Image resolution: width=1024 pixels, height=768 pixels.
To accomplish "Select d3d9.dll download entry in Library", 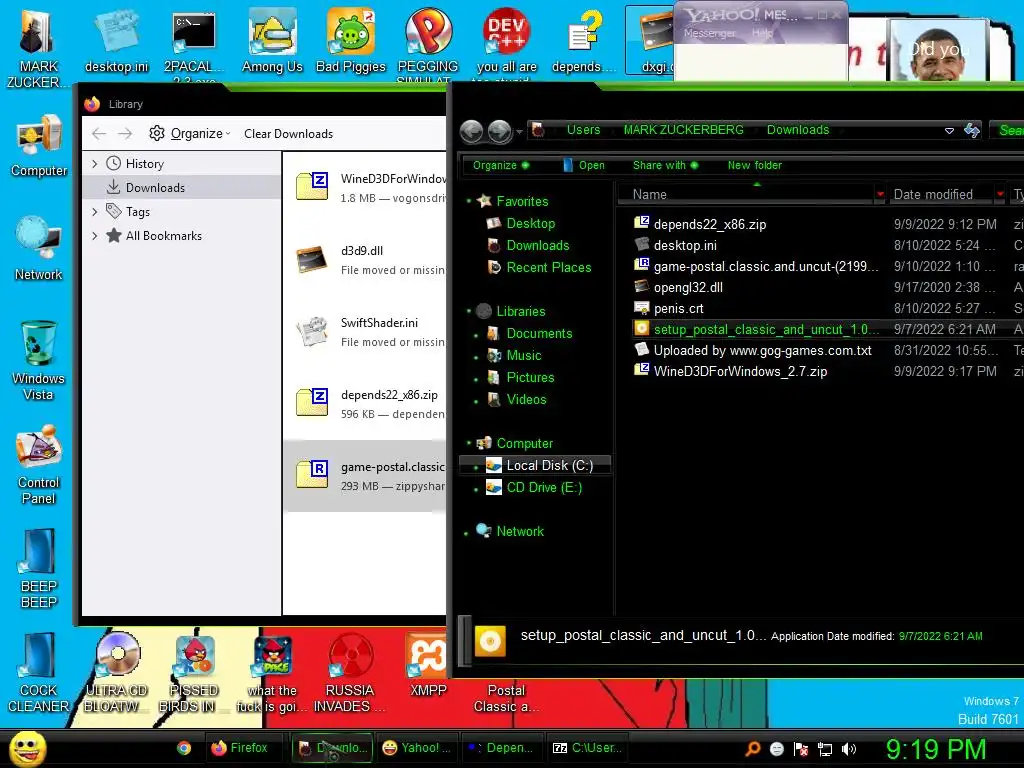I will click(366, 260).
